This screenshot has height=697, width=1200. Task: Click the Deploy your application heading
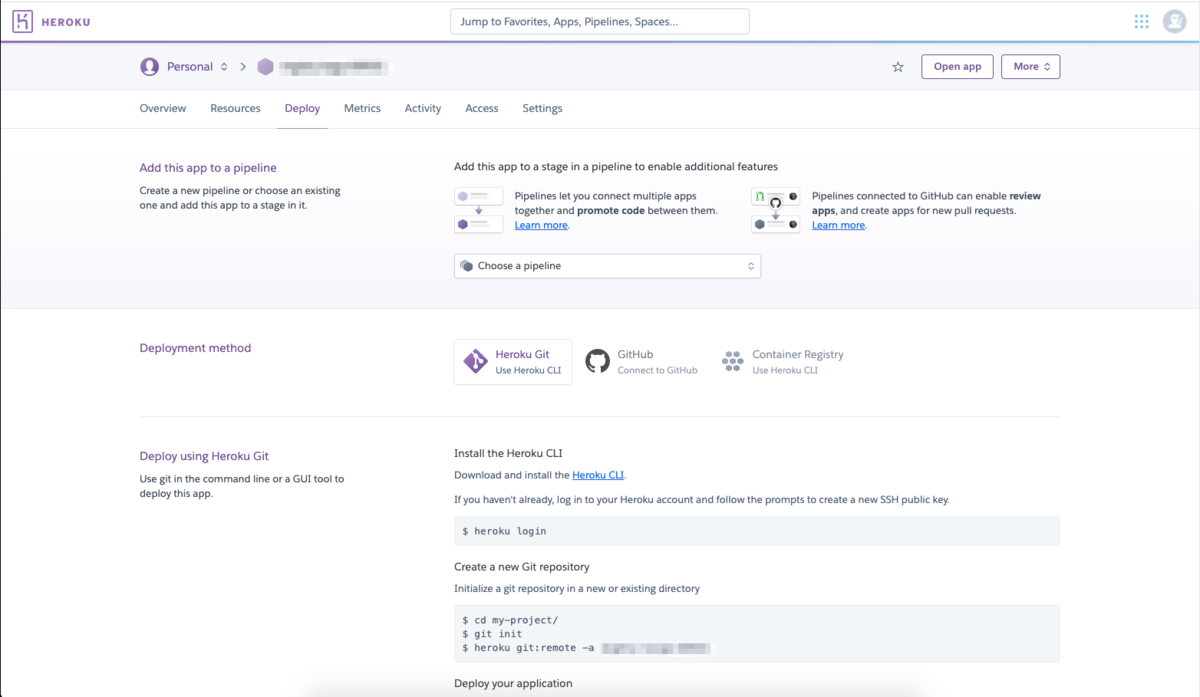[x=513, y=684]
